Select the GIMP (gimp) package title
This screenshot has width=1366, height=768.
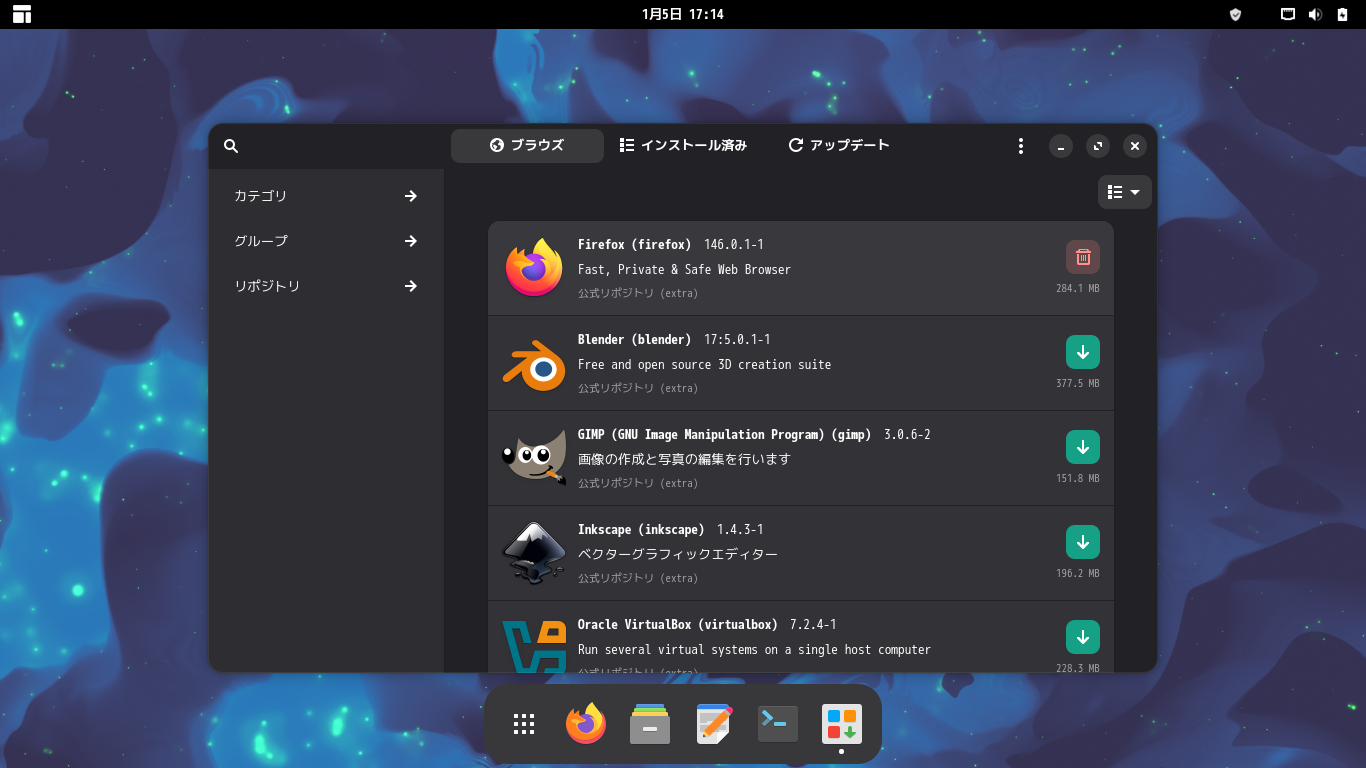[724, 435]
